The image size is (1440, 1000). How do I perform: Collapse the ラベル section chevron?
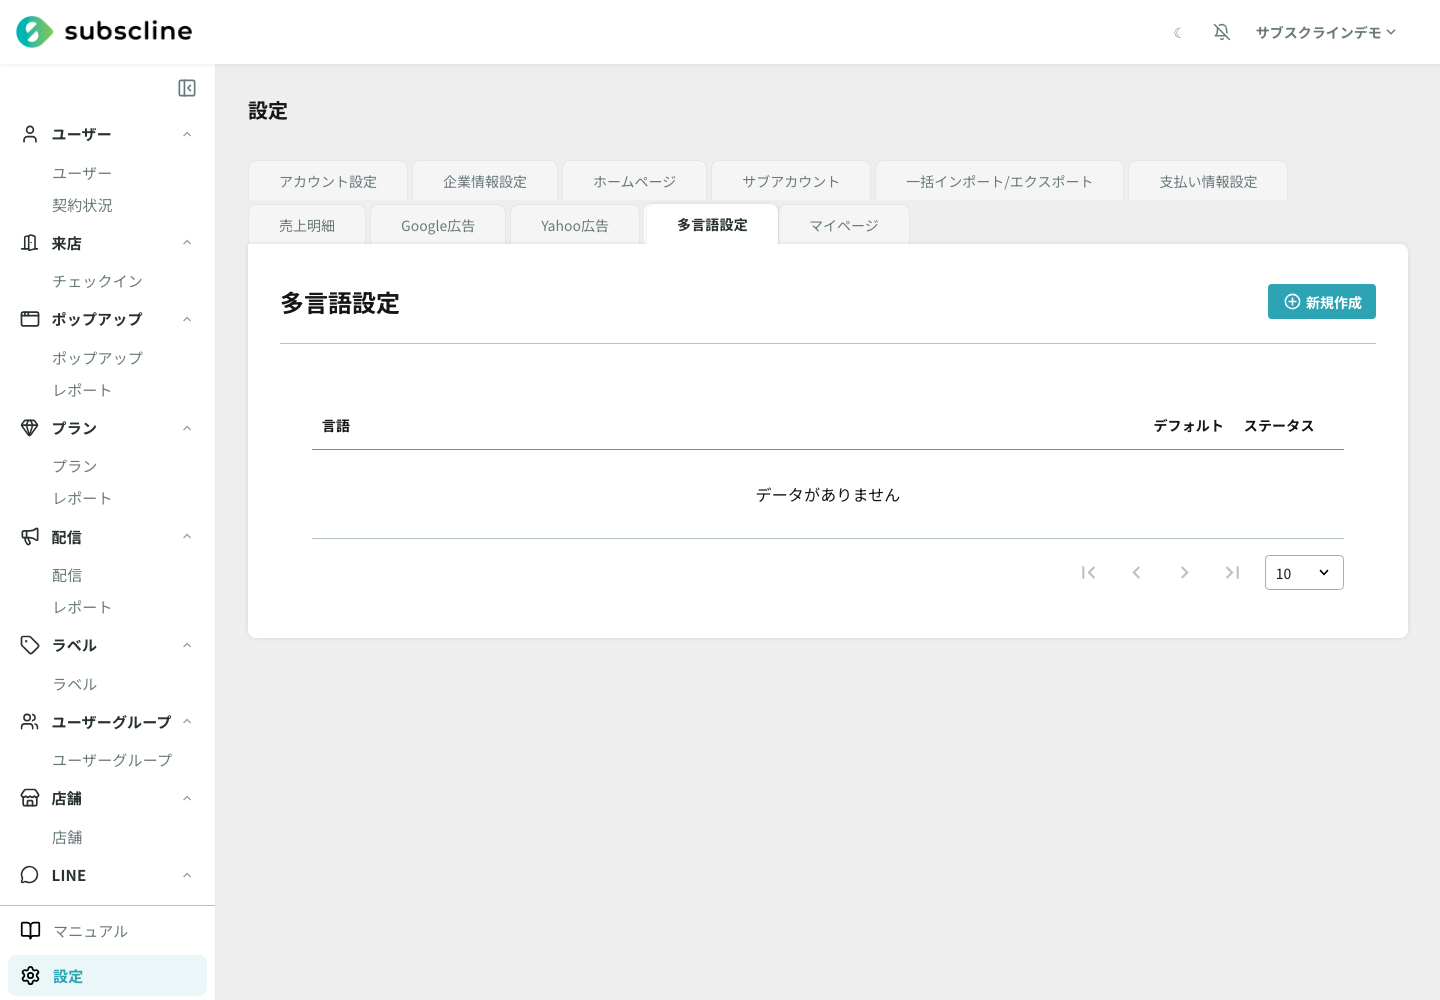click(187, 645)
